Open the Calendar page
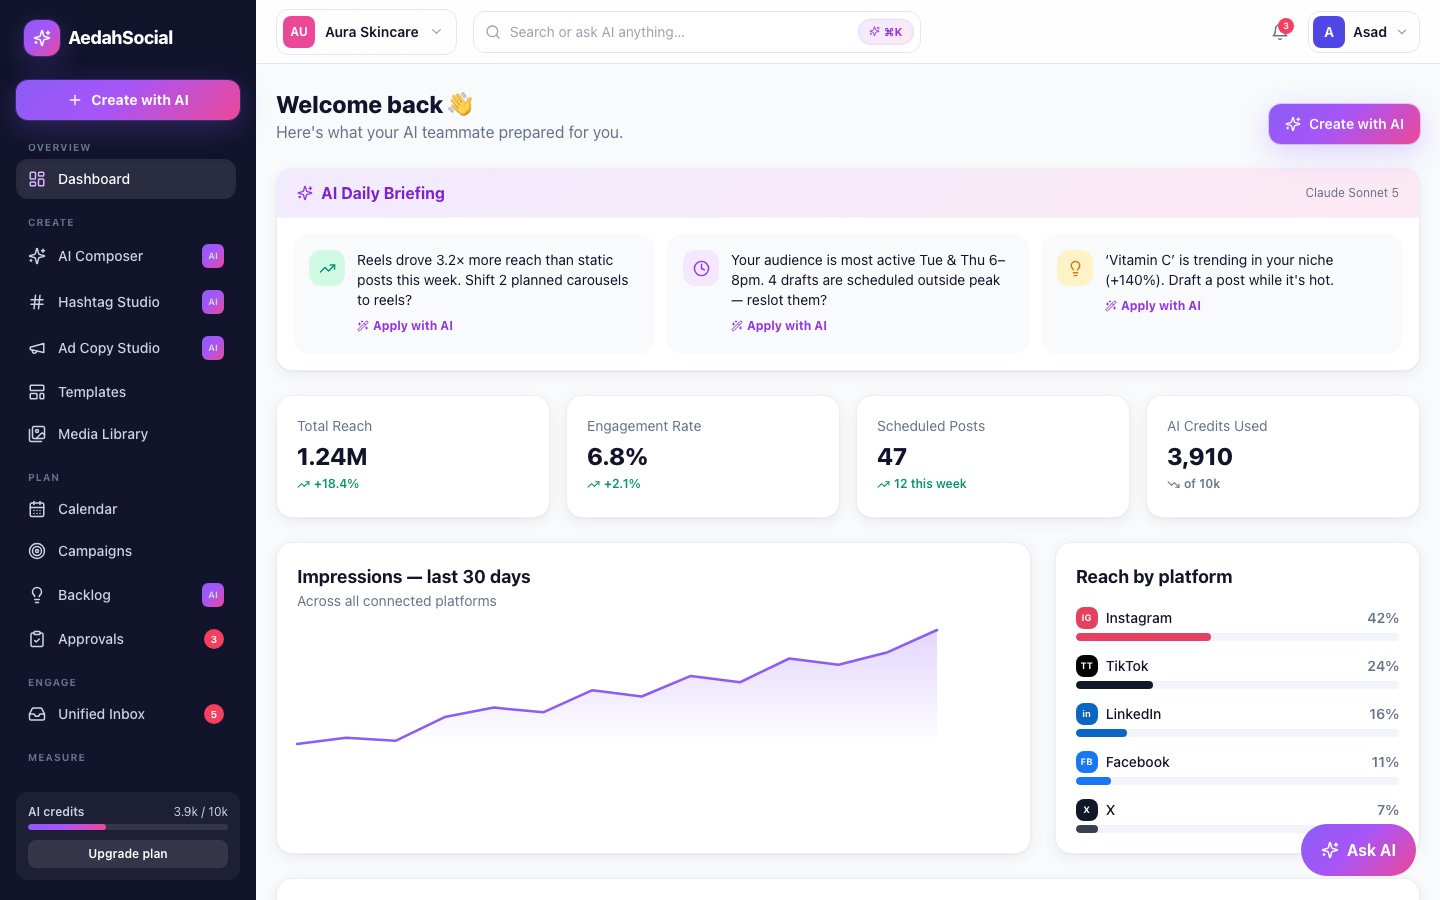Screen dimensions: 1440x900 click(126, 509)
